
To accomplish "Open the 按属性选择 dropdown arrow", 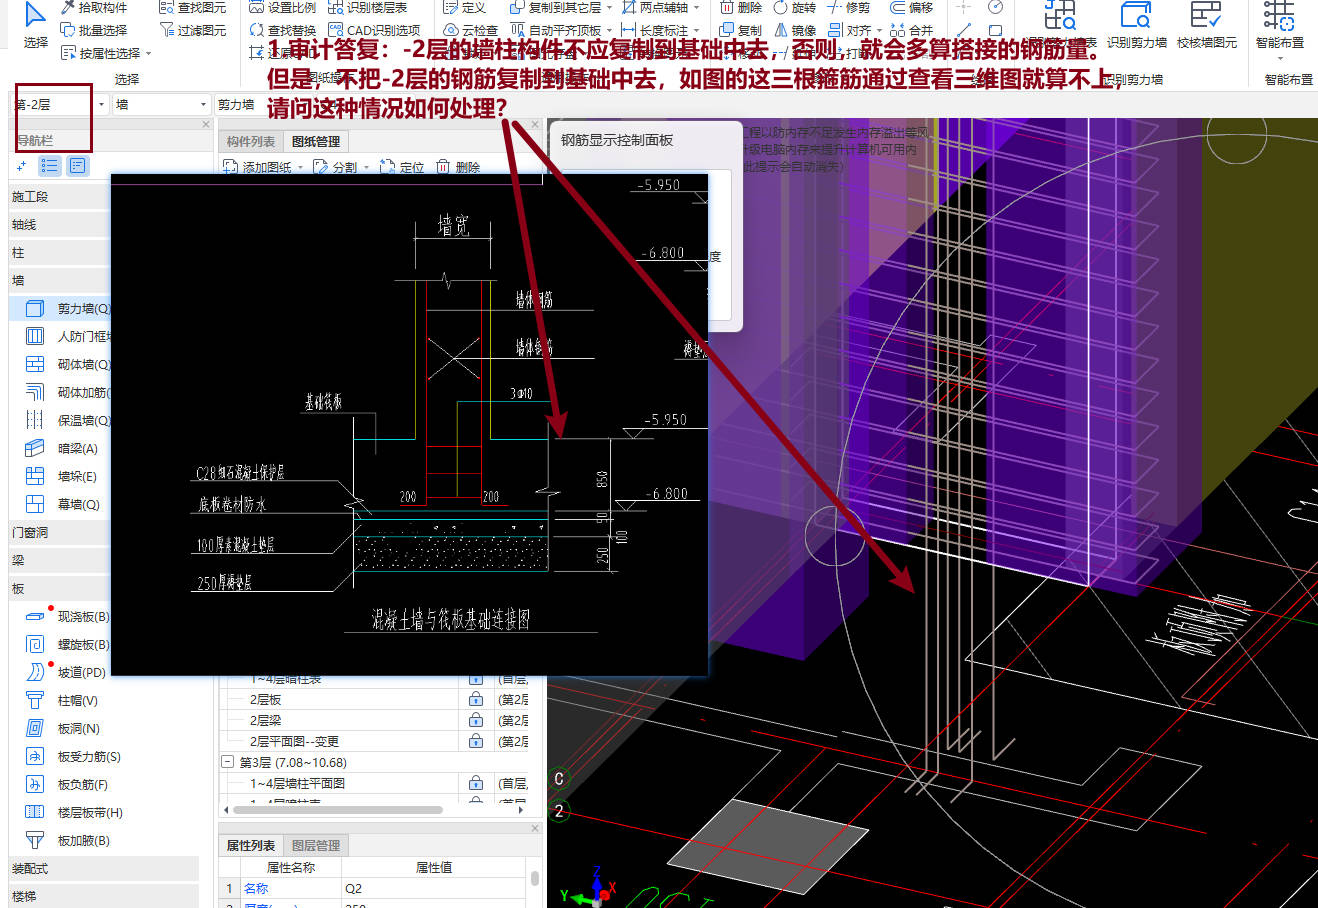I will (x=149, y=53).
